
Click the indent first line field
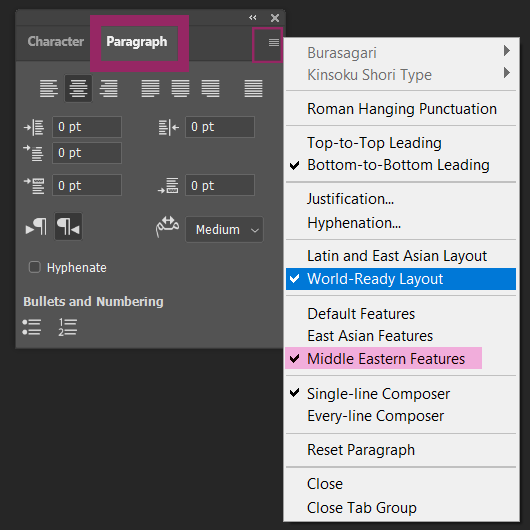(x=87, y=153)
